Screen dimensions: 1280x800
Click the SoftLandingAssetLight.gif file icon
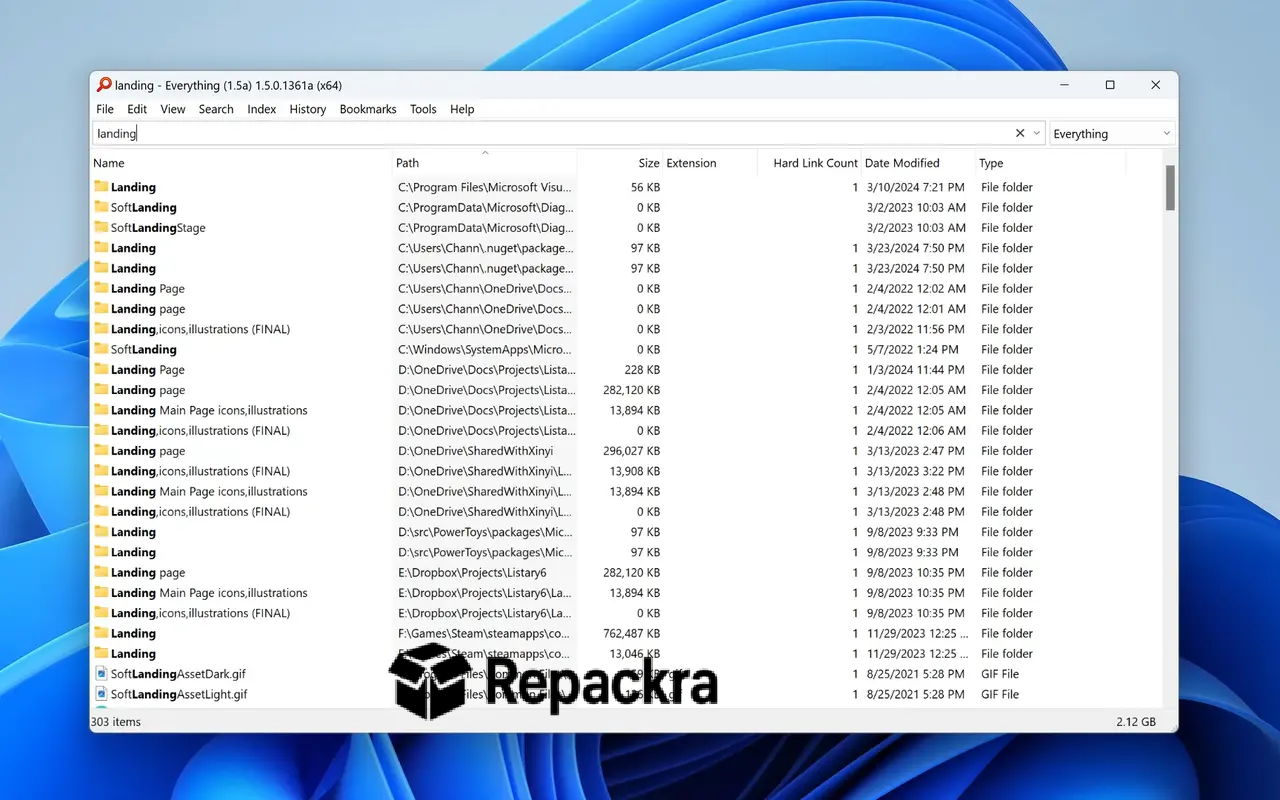(x=101, y=694)
